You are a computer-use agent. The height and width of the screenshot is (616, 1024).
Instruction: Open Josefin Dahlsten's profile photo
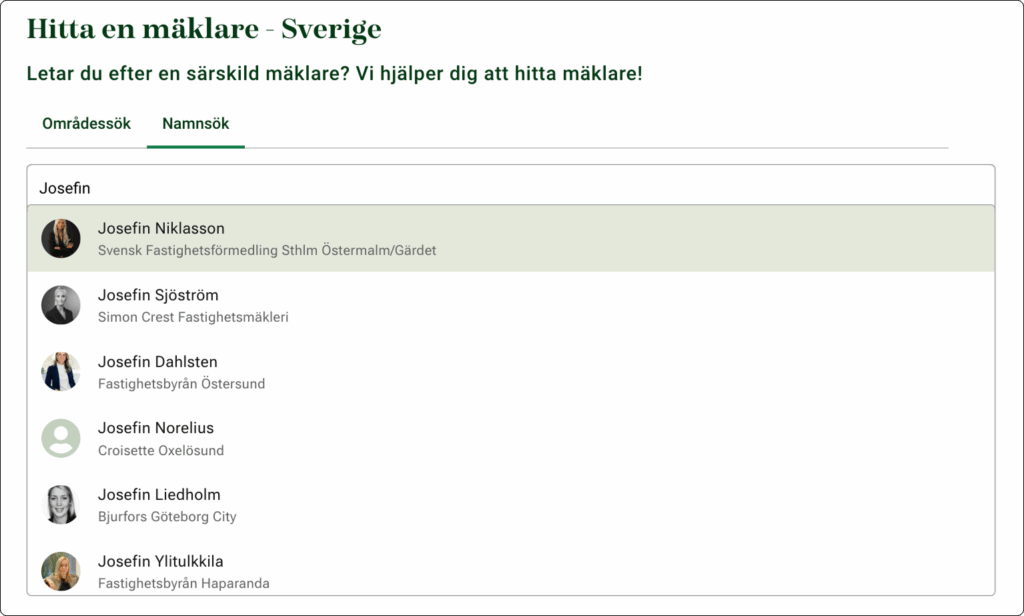click(61, 372)
